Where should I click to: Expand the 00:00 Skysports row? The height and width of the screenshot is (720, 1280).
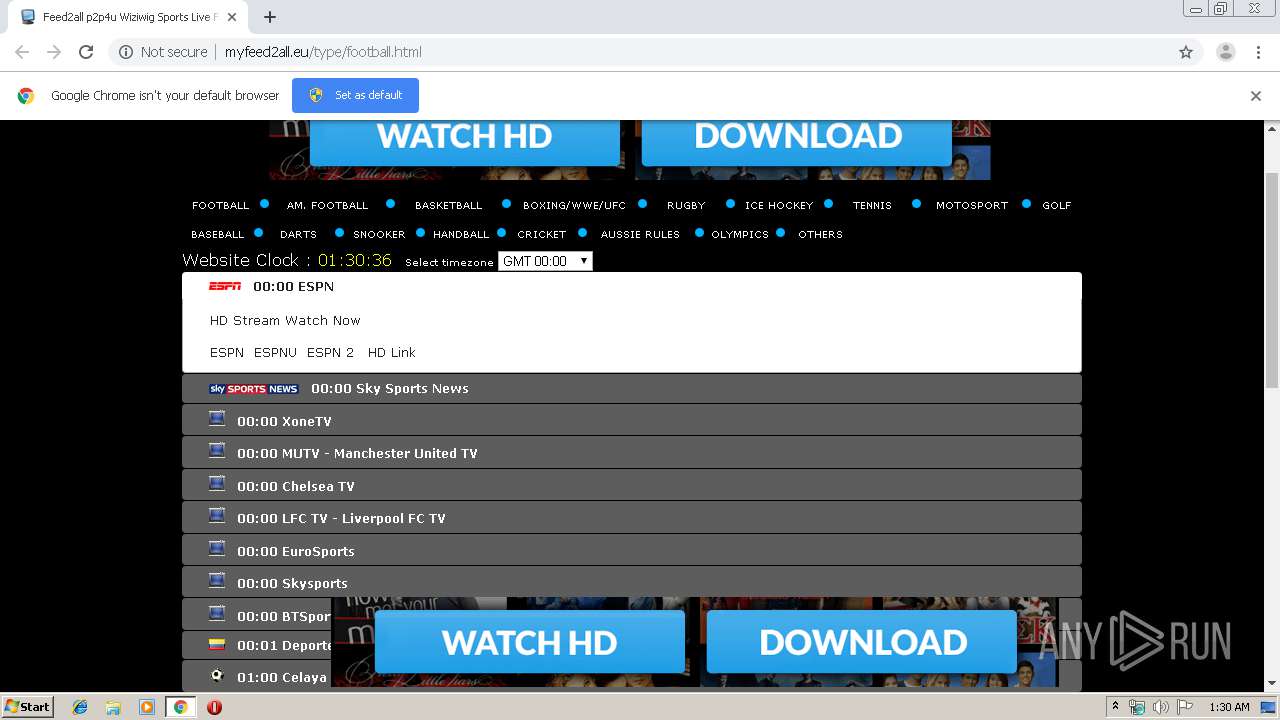pyautogui.click(x=632, y=583)
